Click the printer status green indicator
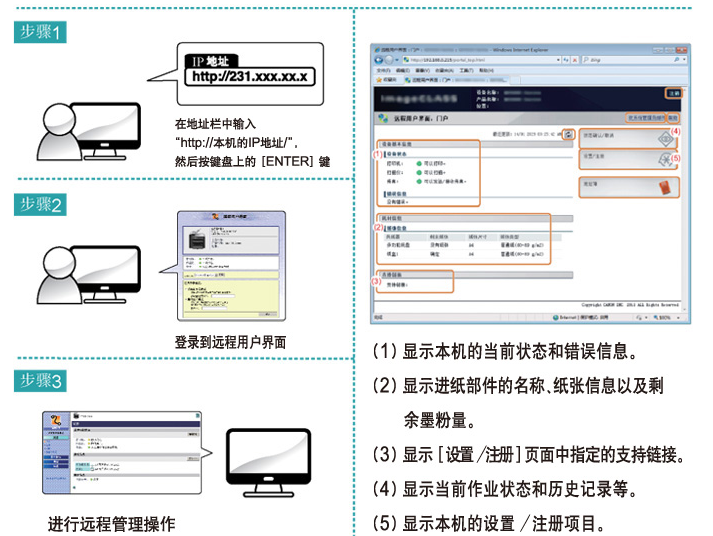This screenshot has width=713, height=536. 419,163
